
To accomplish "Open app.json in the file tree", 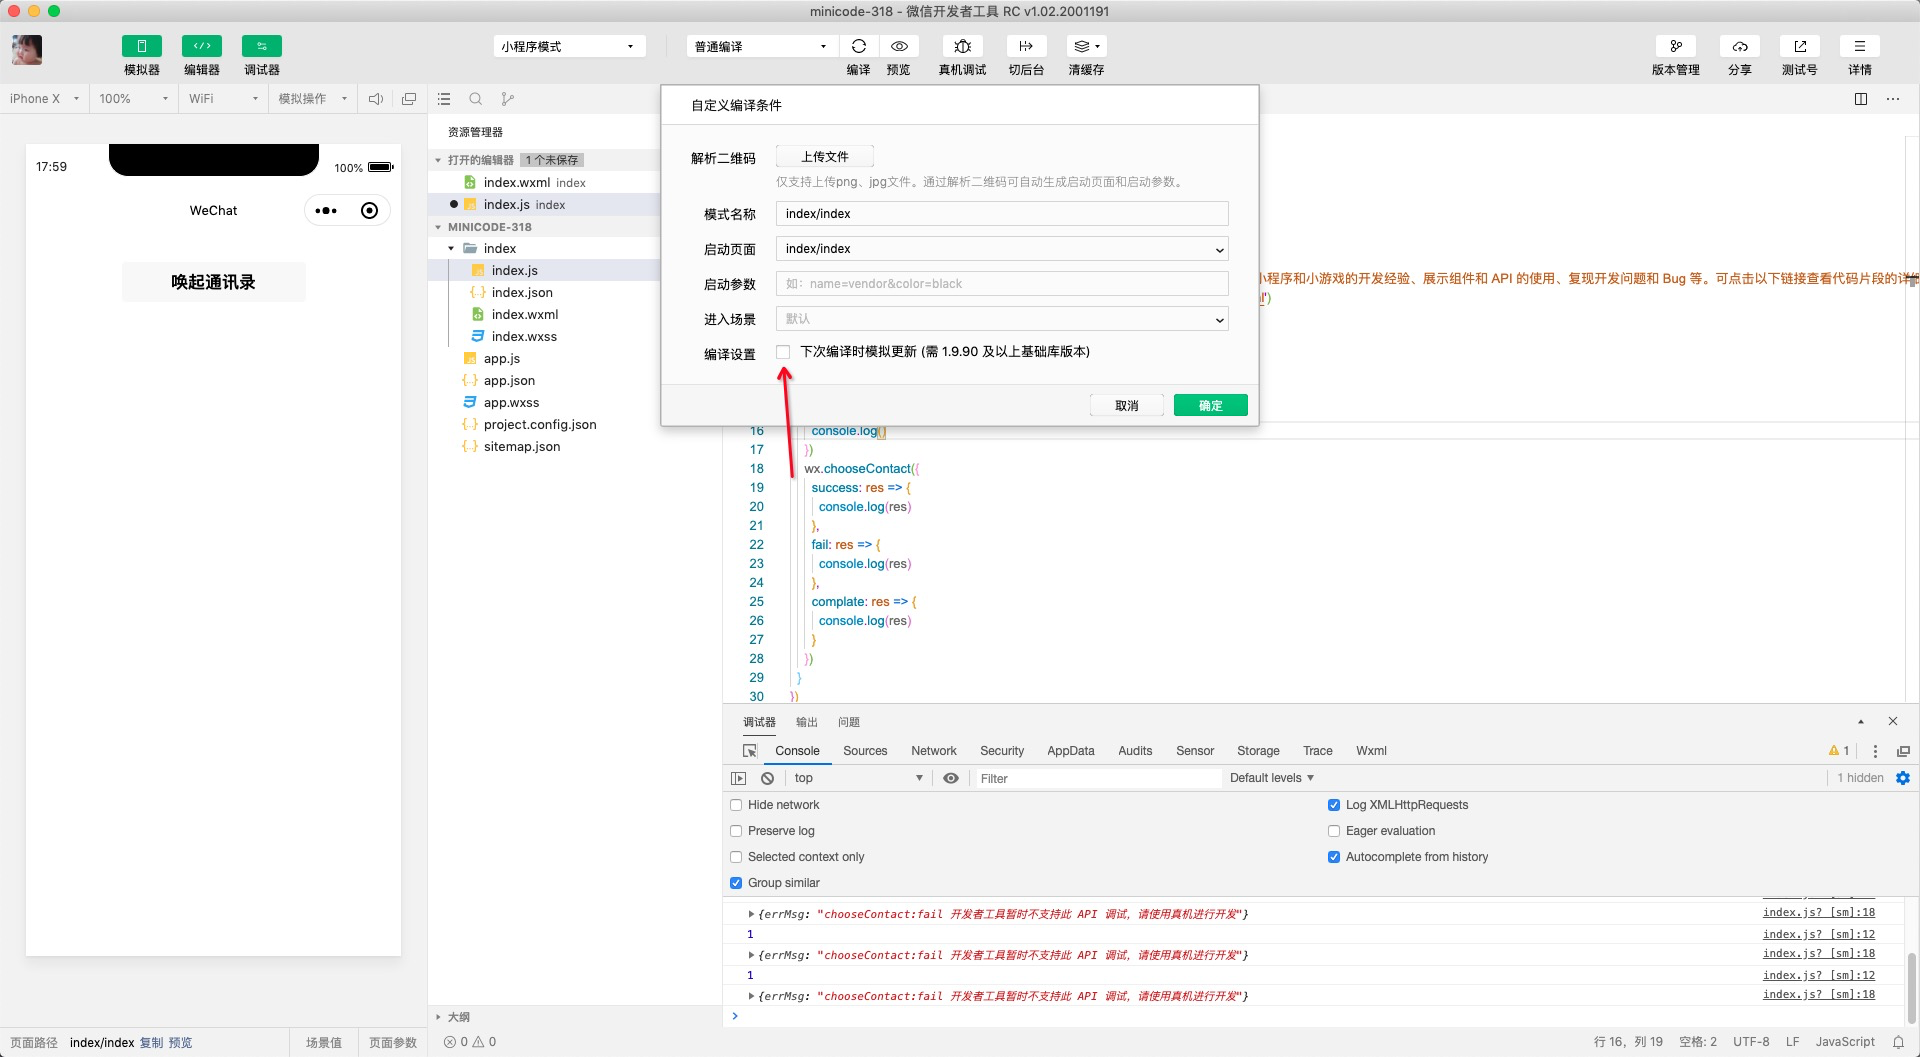I will 509,381.
